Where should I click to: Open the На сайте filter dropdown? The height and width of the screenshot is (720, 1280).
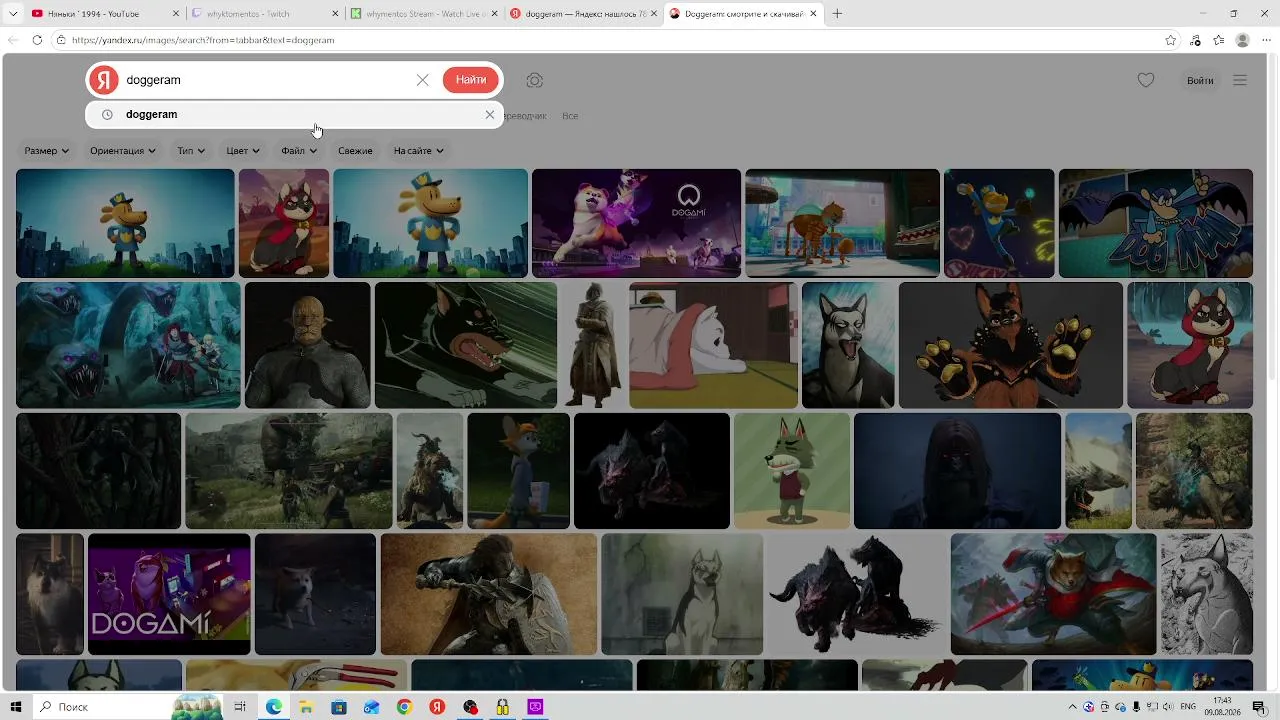[x=418, y=151]
